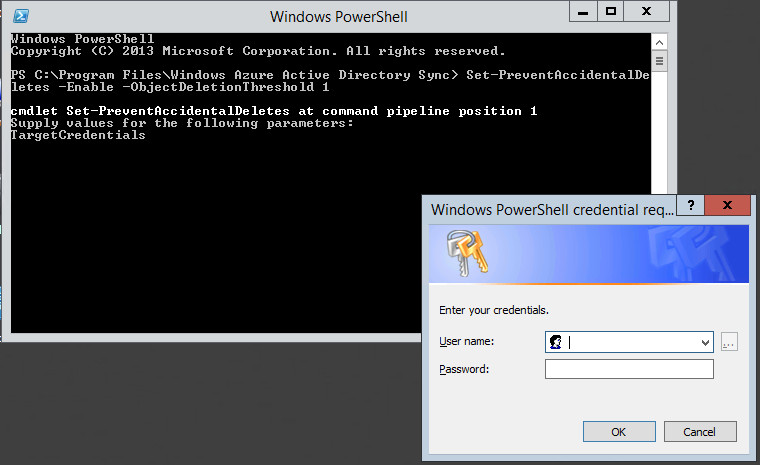Minimize the Windows PowerShell window
760x465 pixels.
point(583,12)
